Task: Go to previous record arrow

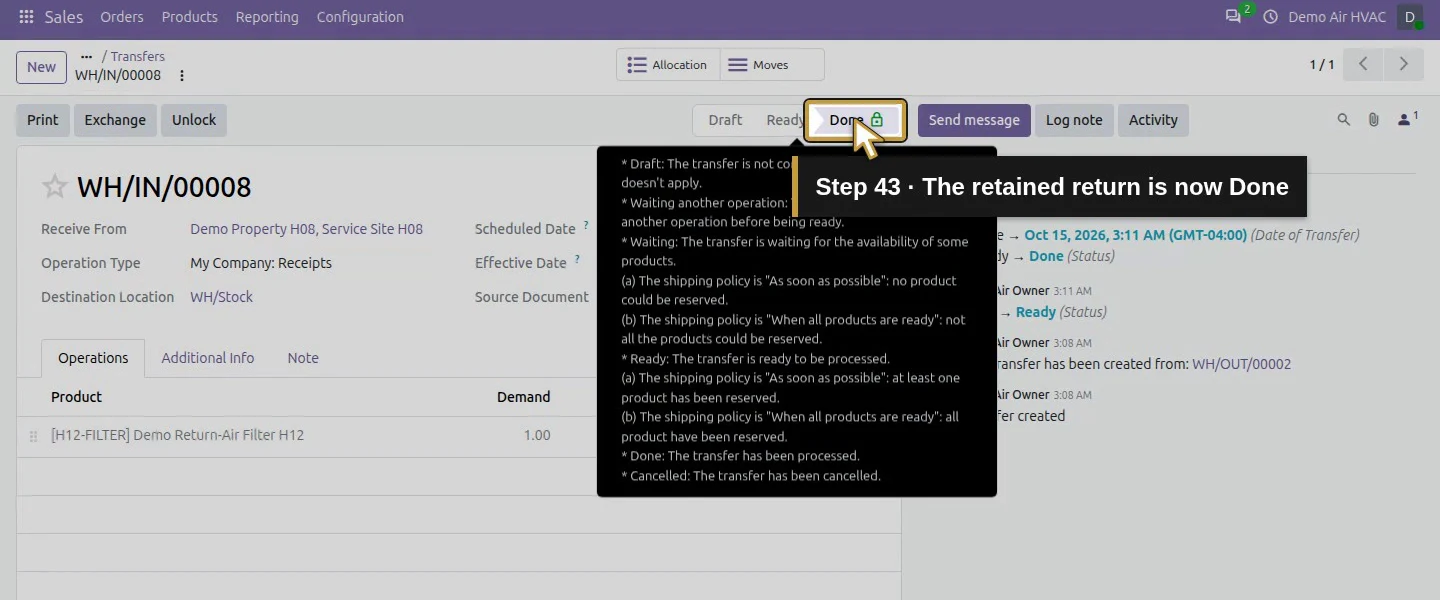Action: pyautogui.click(x=1362, y=64)
